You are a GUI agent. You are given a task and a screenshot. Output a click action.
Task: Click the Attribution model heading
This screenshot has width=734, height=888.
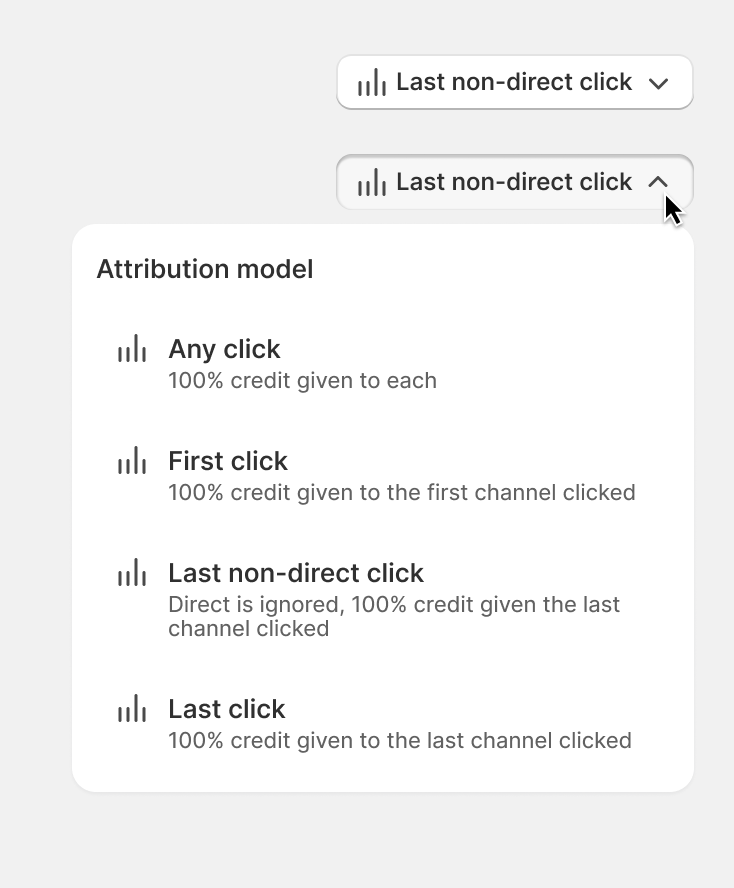click(x=204, y=269)
